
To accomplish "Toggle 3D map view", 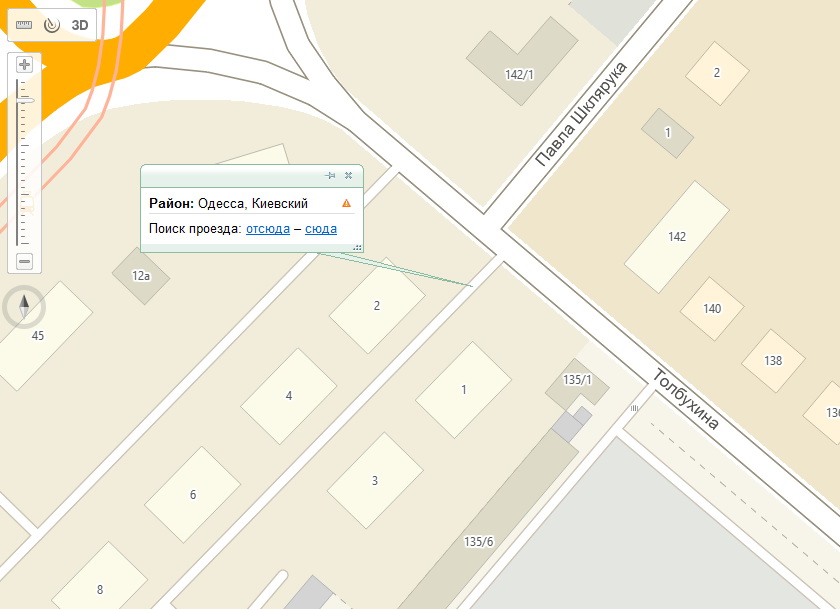I will (80, 25).
